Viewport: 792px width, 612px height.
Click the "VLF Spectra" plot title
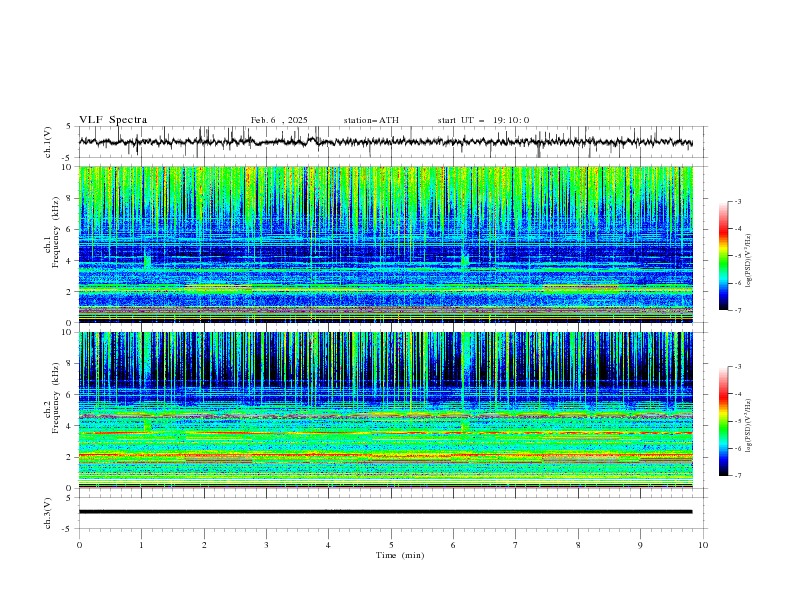(x=113, y=120)
